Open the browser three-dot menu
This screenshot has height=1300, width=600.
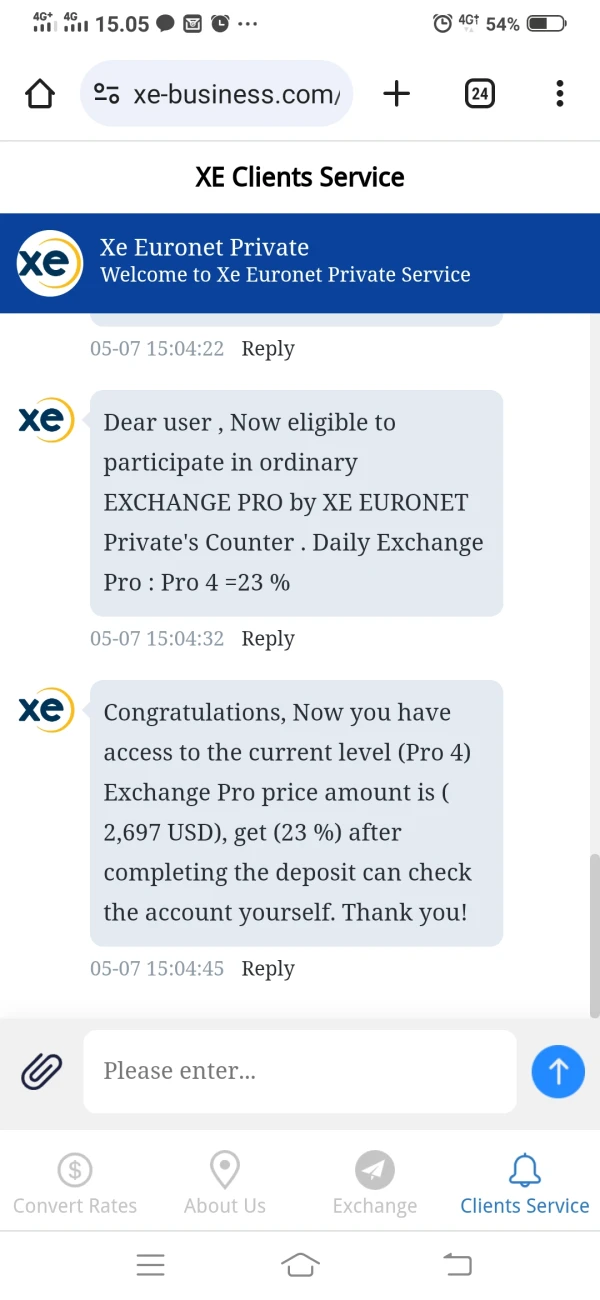(x=559, y=94)
